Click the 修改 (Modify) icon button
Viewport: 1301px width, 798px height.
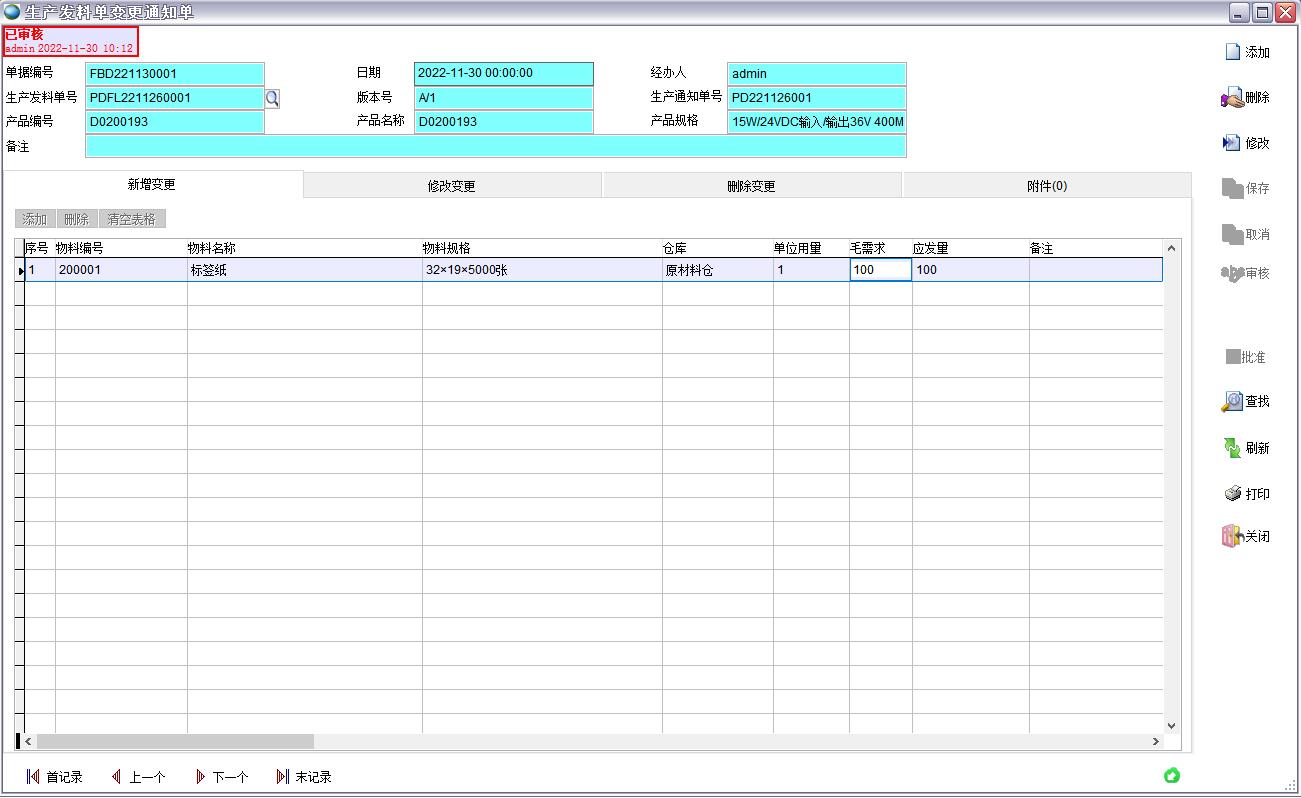pos(1232,143)
